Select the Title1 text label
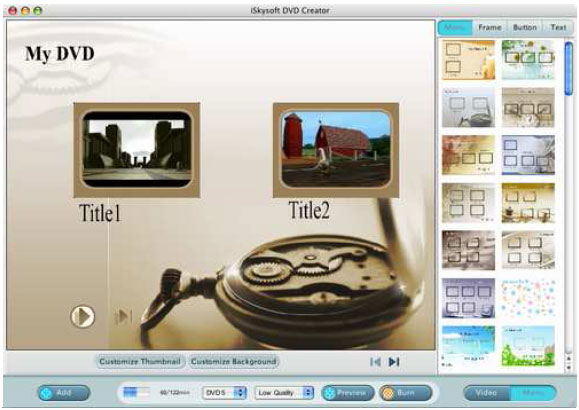579x410 pixels. pos(100,213)
